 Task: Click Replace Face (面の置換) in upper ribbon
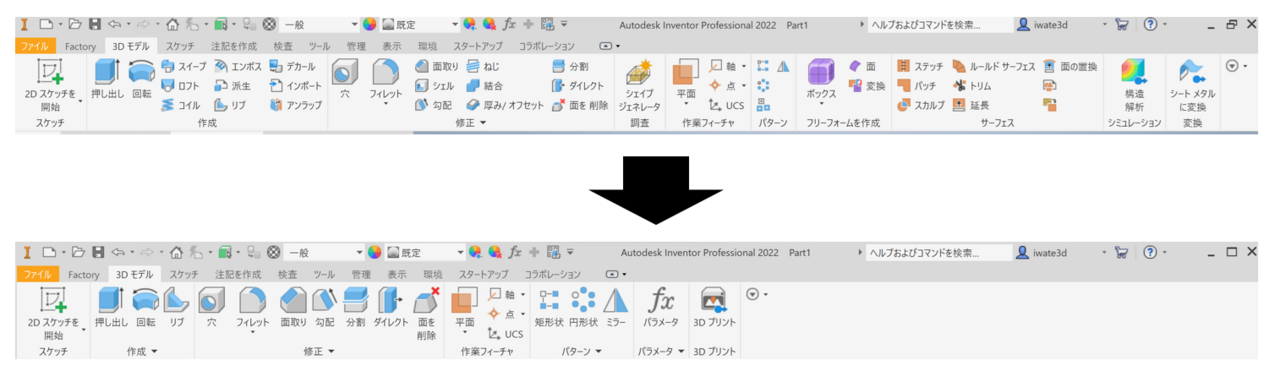click(x=1070, y=67)
